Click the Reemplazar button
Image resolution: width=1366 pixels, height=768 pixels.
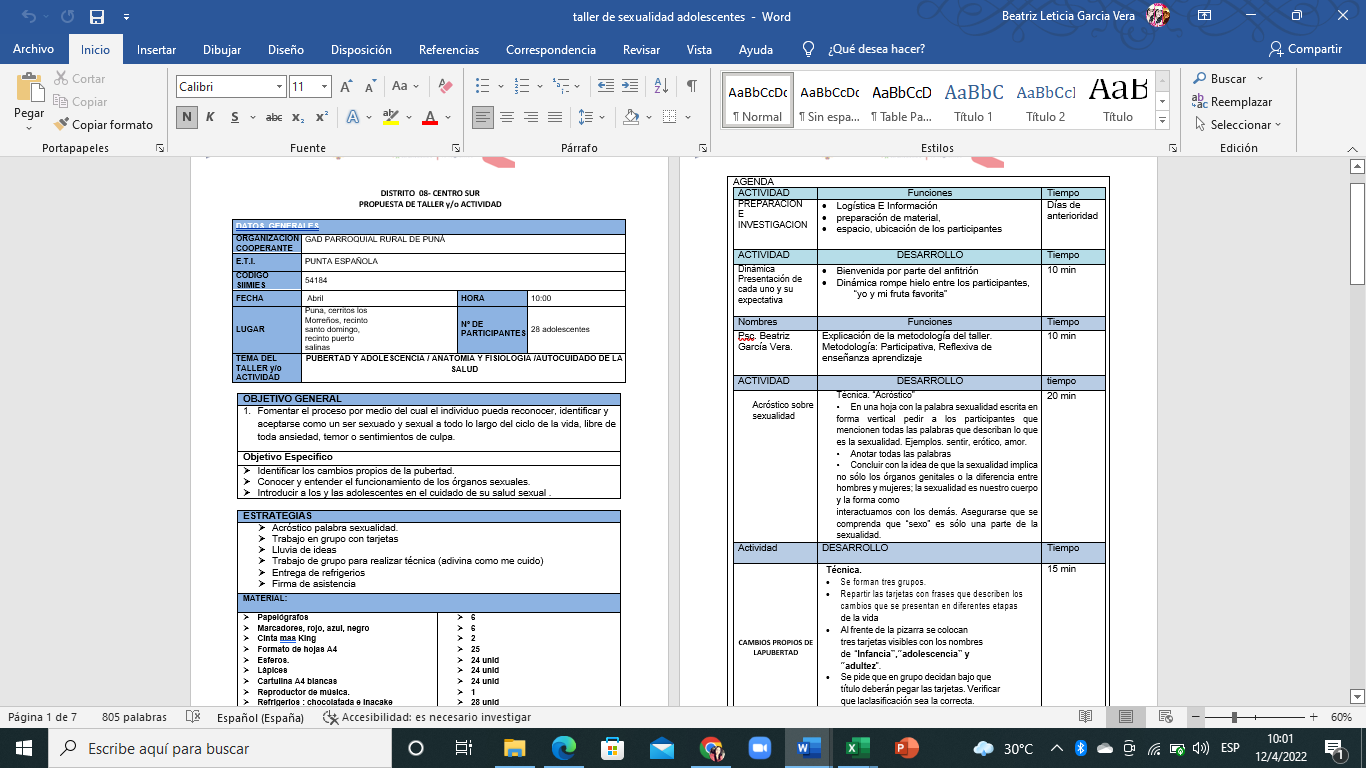[x=1240, y=102]
